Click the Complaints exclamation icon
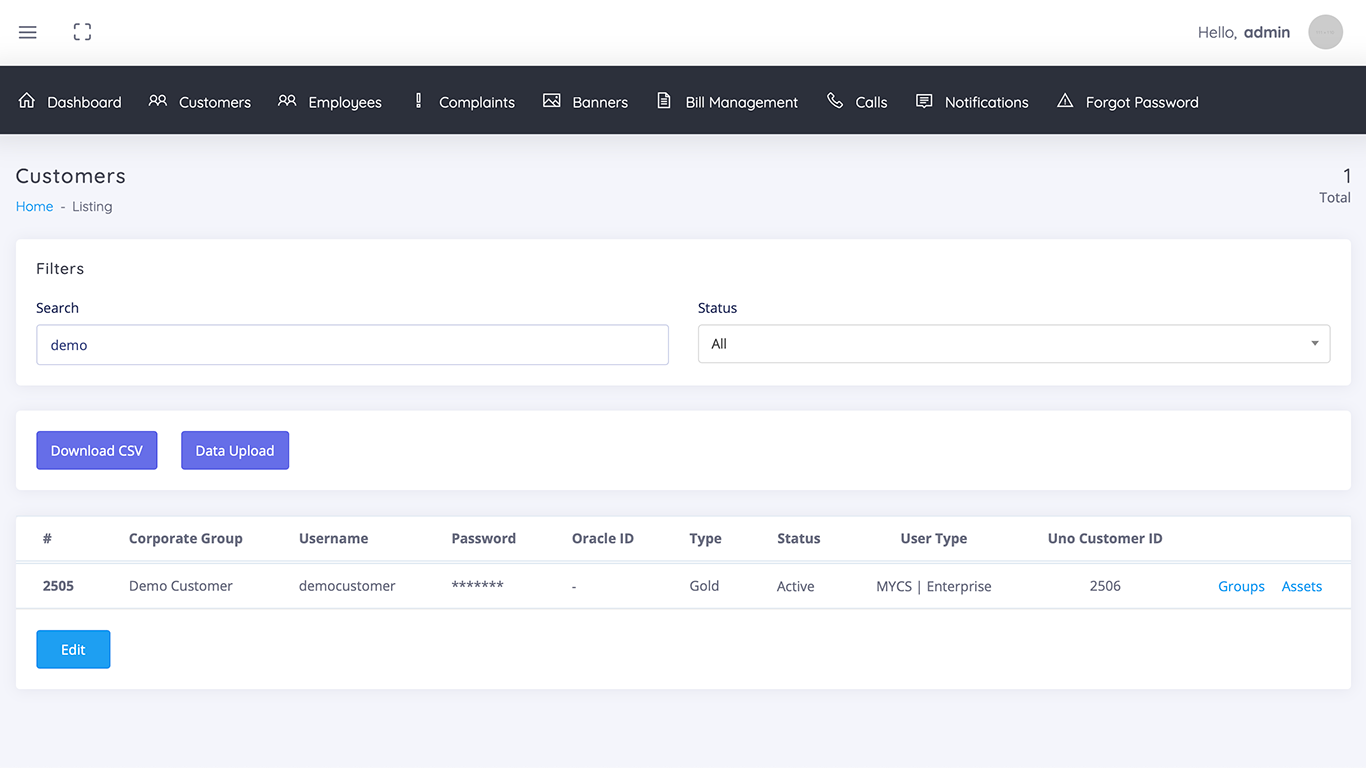 [x=418, y=101]
